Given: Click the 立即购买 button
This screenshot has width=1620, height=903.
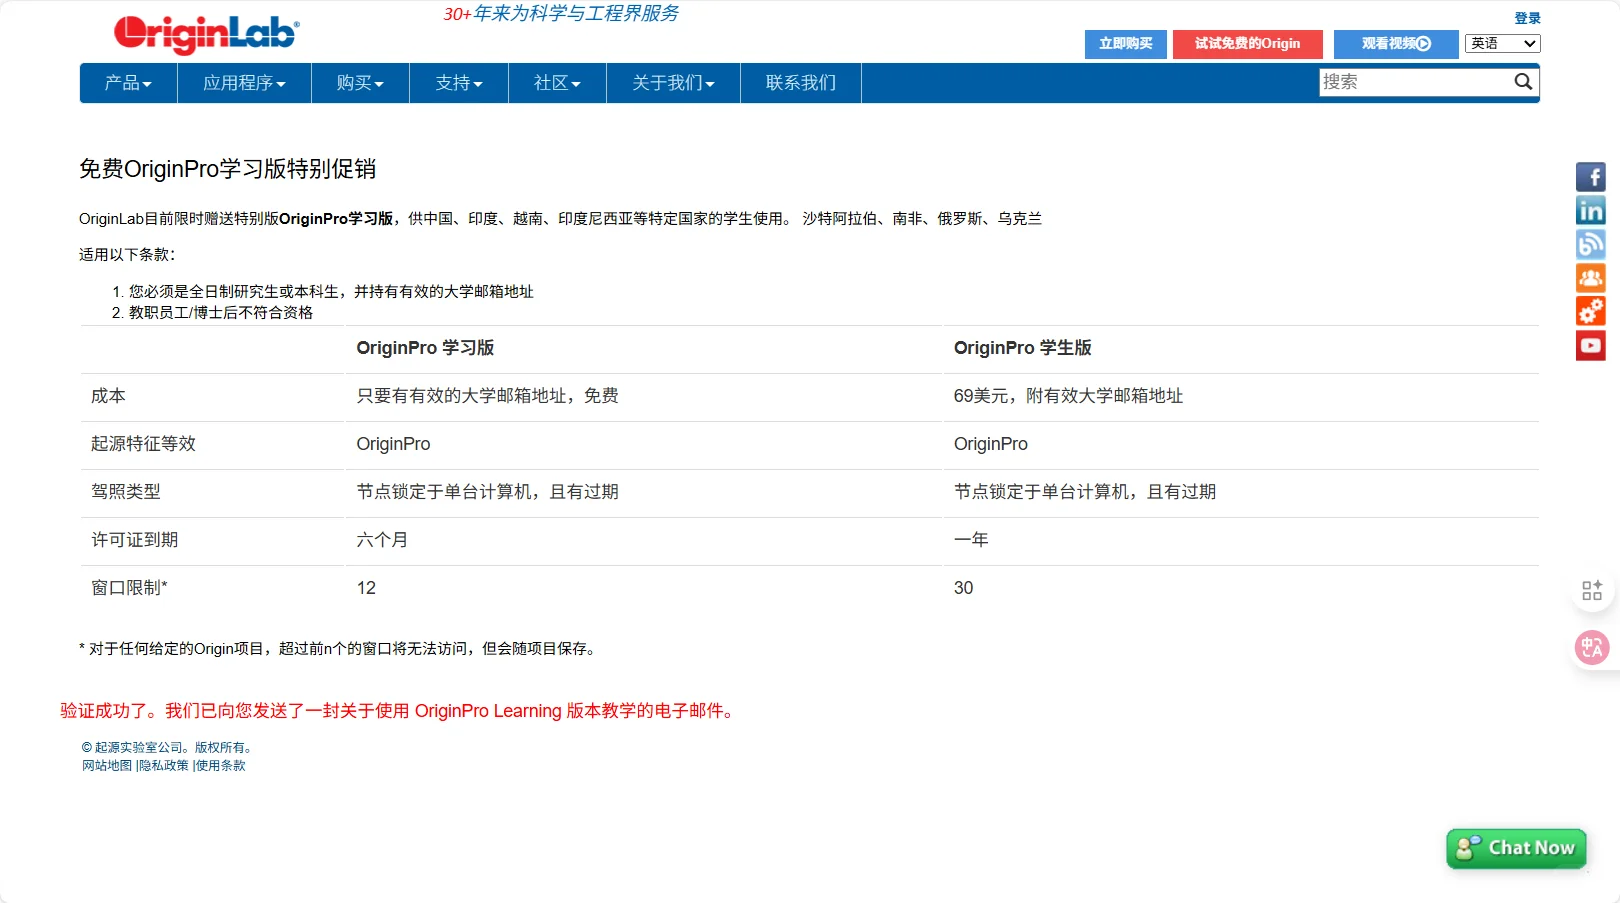Looking at the screenshot, I should click(1125, 44).
